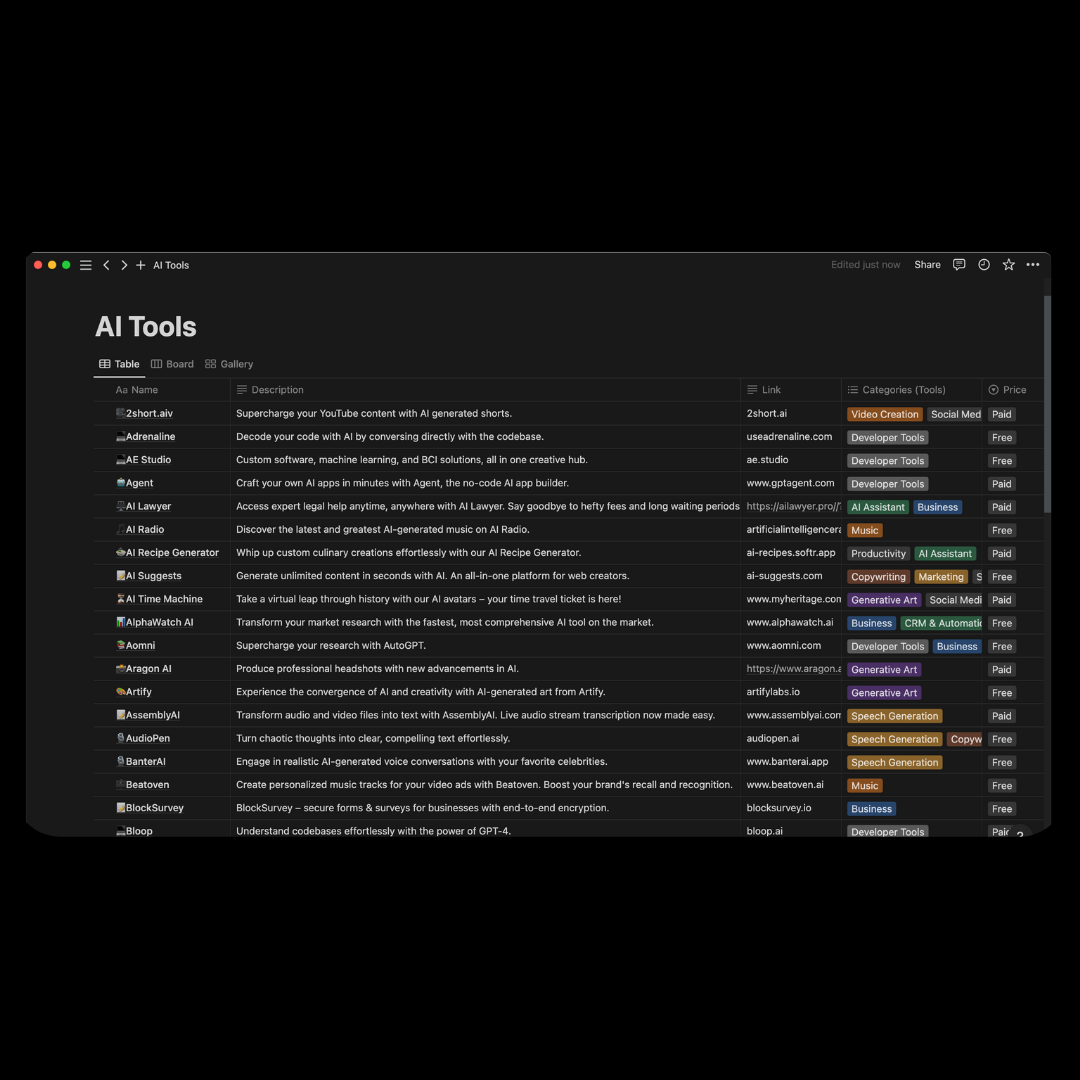Click the AlphaWatch AI chart icon
The image size is (1080, 1080).
pos(121,622)
